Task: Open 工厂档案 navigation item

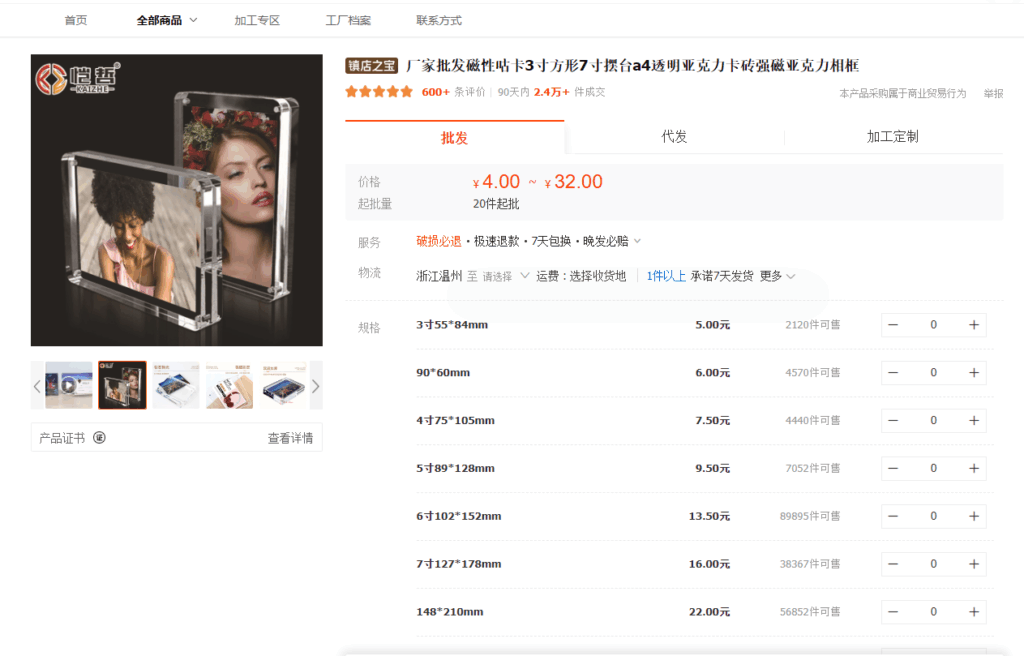Action: (x=348, y=20)
